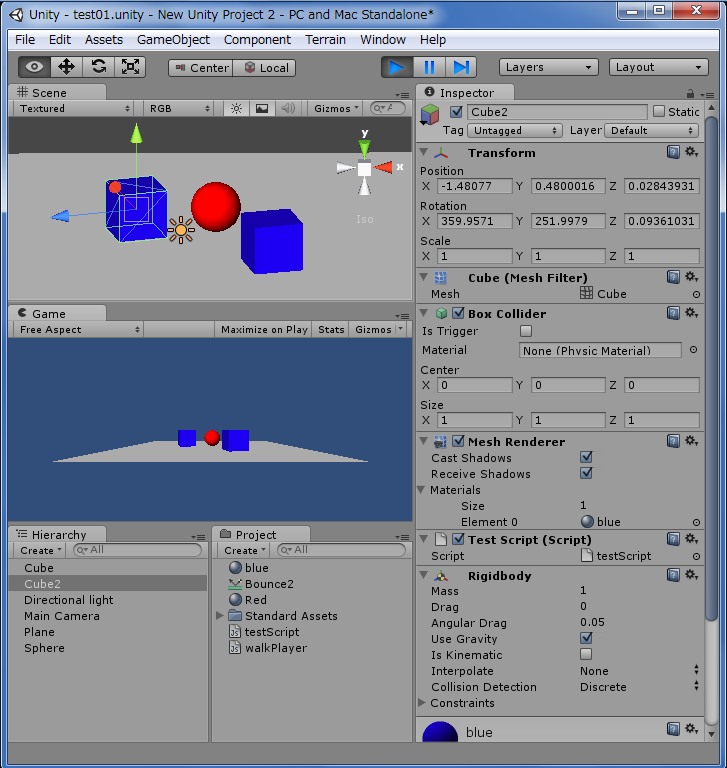The width and height of the screenshot is (727, 768).
Task: Toggle scene lighting sun icon
Action: tap(236, 108)
